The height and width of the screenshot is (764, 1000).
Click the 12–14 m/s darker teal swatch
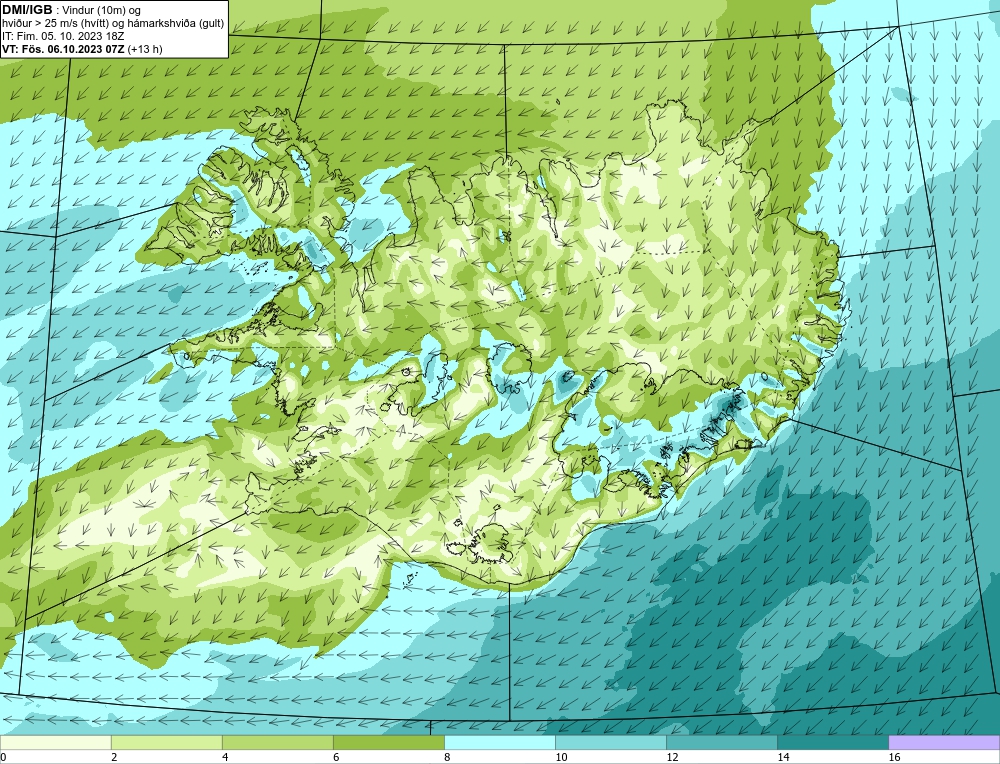point(721,742)
